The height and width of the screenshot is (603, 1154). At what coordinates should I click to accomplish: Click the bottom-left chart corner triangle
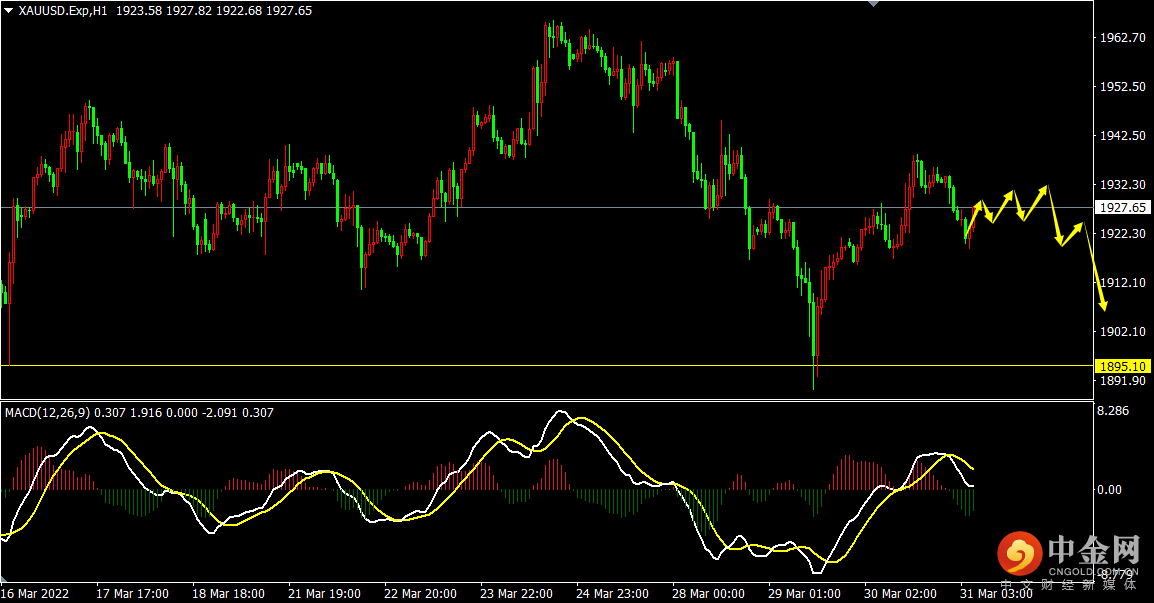pyautogui.click(x=4, y=578)
